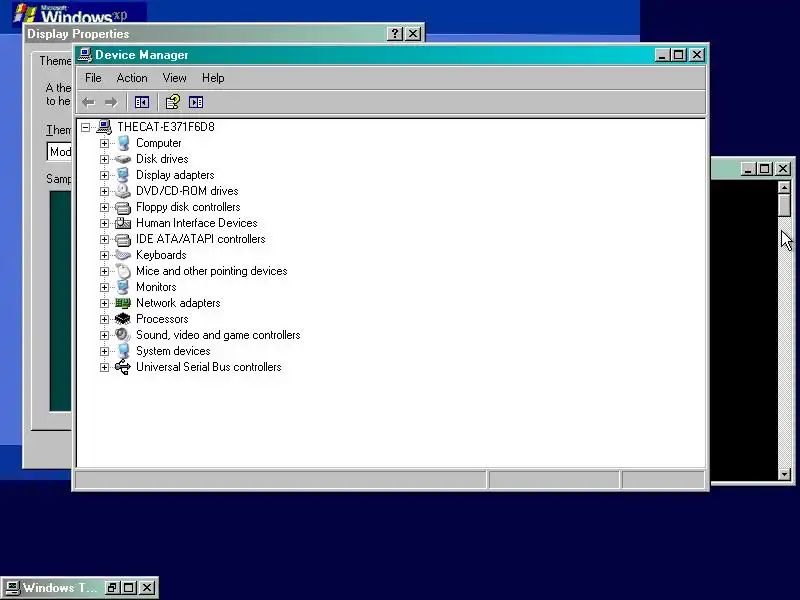Open the Help menu

pos(213,78)
